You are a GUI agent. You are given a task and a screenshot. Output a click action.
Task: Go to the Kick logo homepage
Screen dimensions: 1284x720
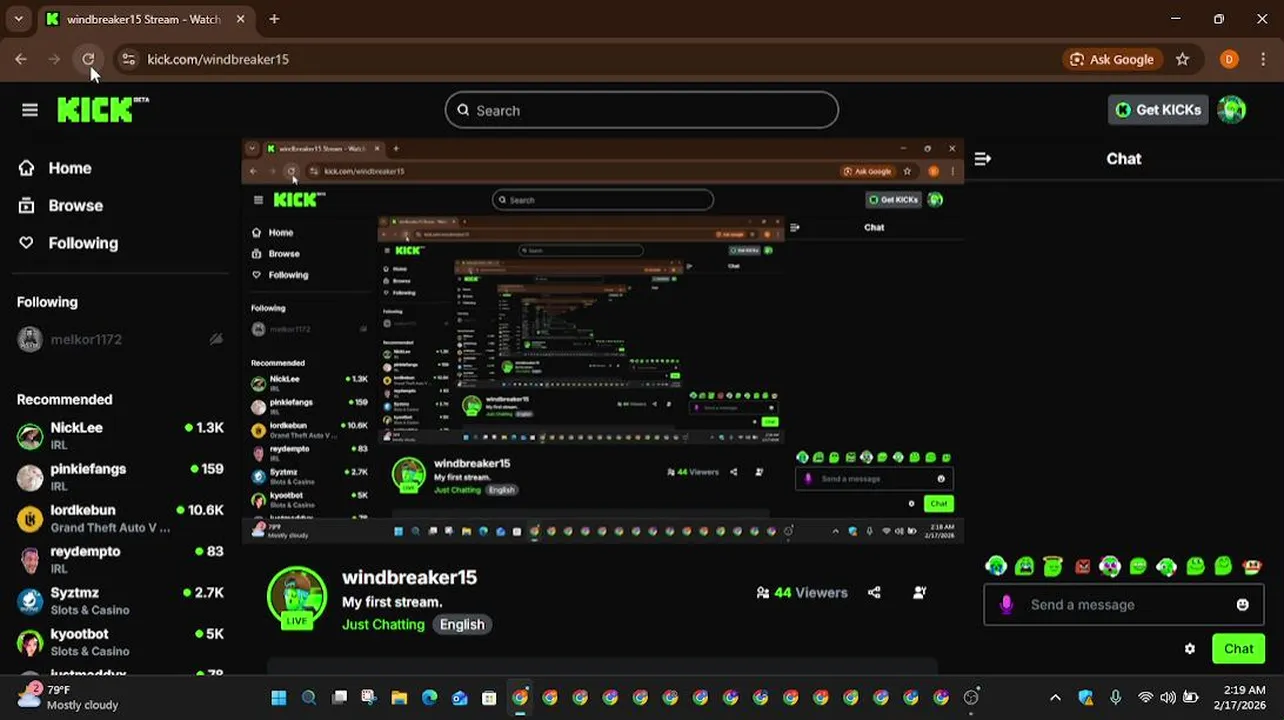102,110
